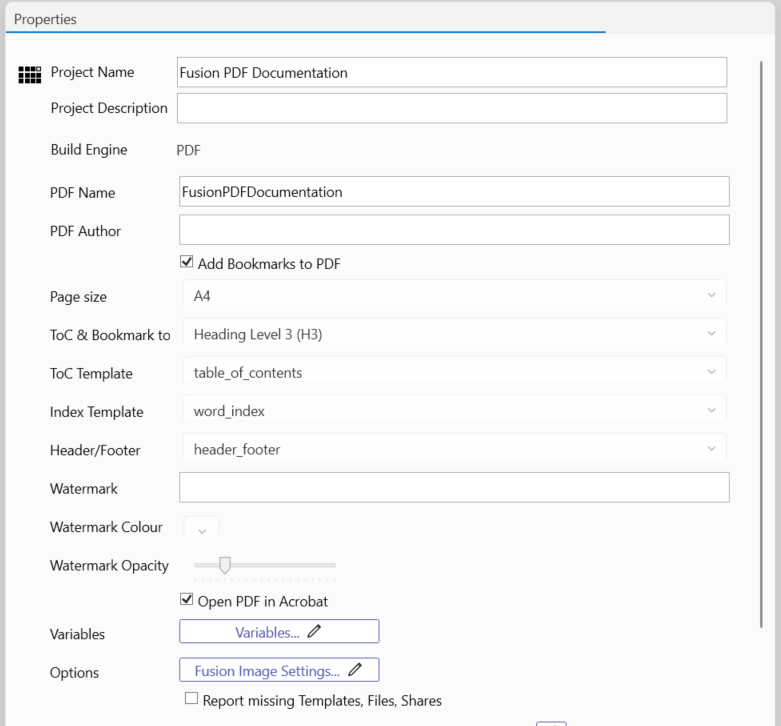Focus the PDF Author text field
The image size is (781, 726).
[x=454, y=230]
